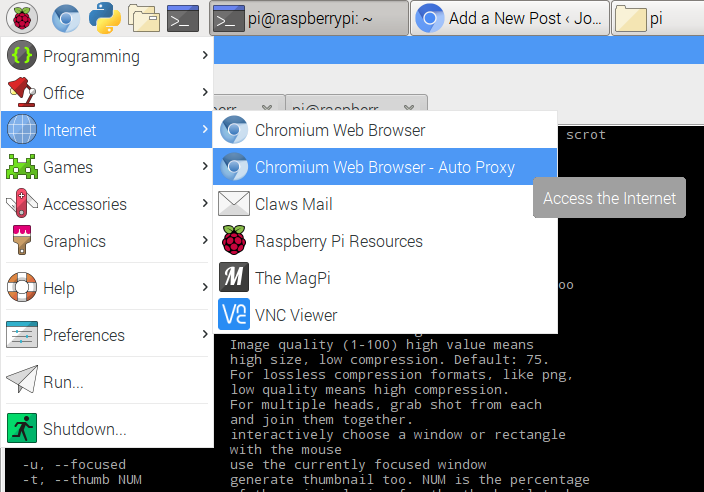
Task: Launch Chromium Web Browser menu entry
Action: pyautogui.click(x=385, y=130)
